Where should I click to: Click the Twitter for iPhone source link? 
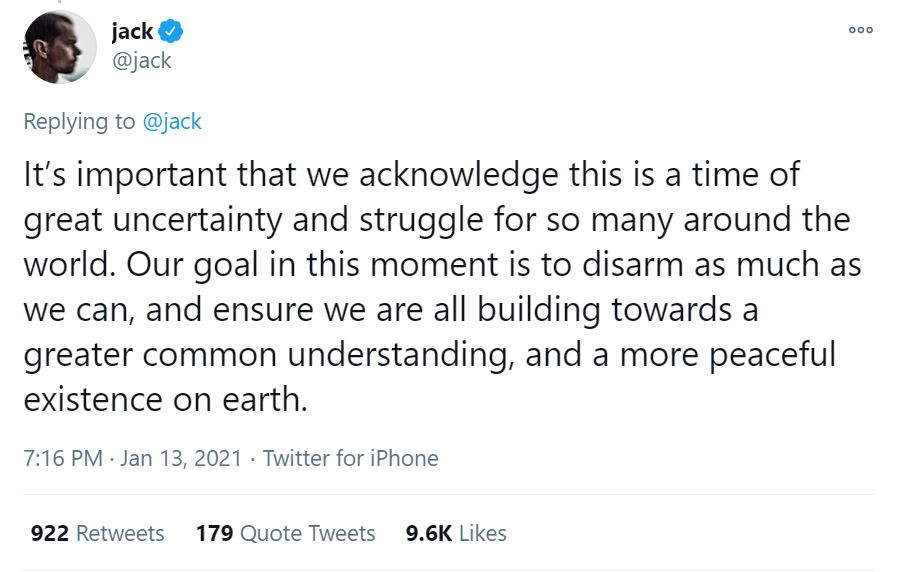click(x=350, y=458)
